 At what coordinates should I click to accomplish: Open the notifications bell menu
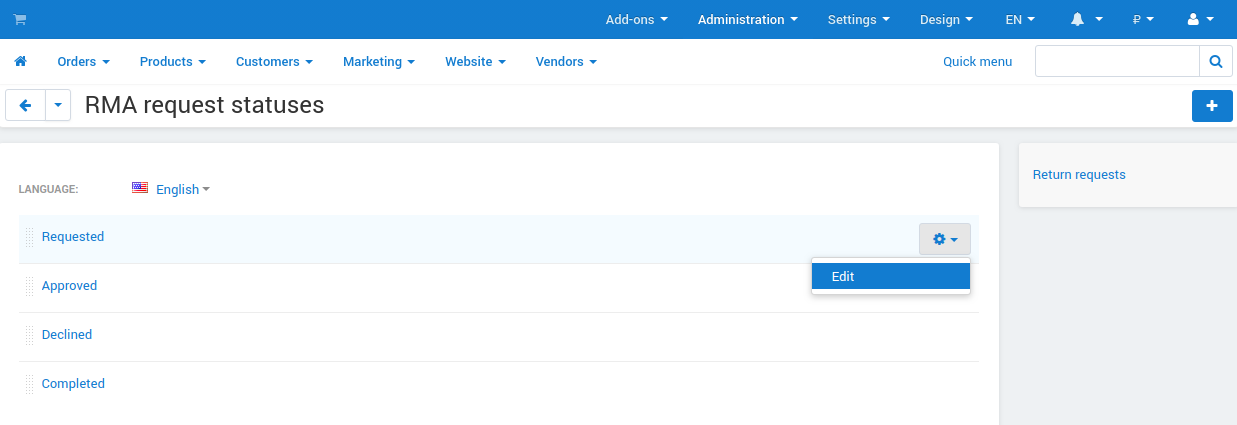[x=1086, y=20]
